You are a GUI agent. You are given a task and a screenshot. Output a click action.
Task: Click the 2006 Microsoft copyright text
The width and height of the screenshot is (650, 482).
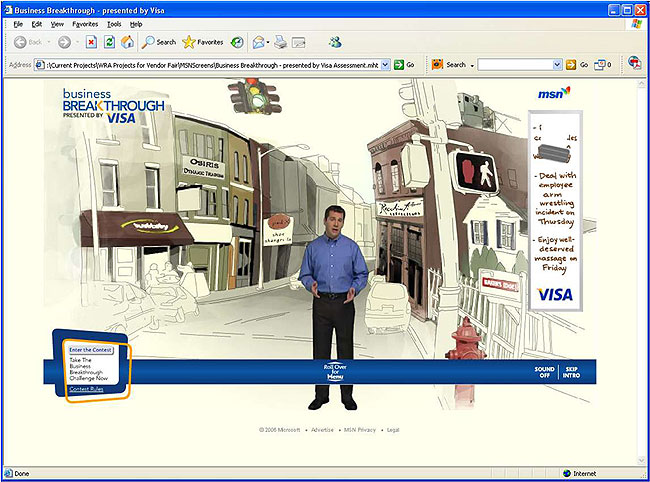pyautogui.click(x=279, y=430)
